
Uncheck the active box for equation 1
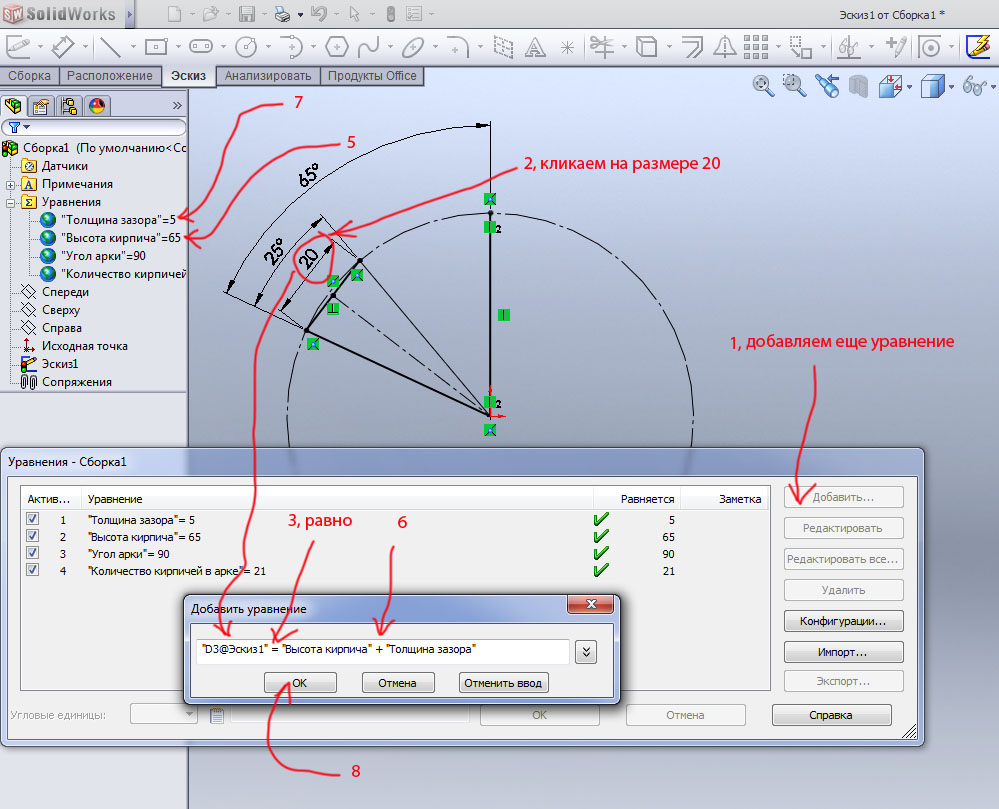click(33, 520)
